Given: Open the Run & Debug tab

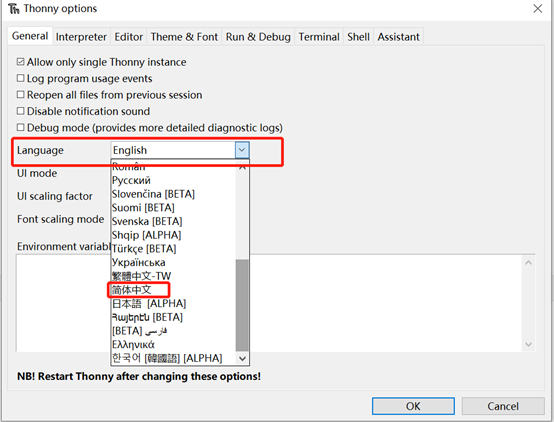Looking at the screenshot, I should point(258,37).
